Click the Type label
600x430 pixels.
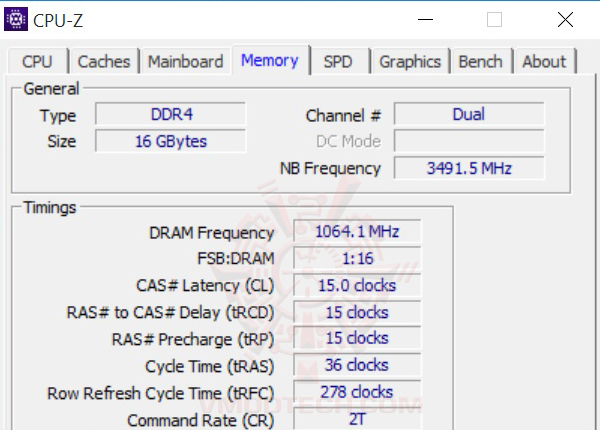point(58,116)
